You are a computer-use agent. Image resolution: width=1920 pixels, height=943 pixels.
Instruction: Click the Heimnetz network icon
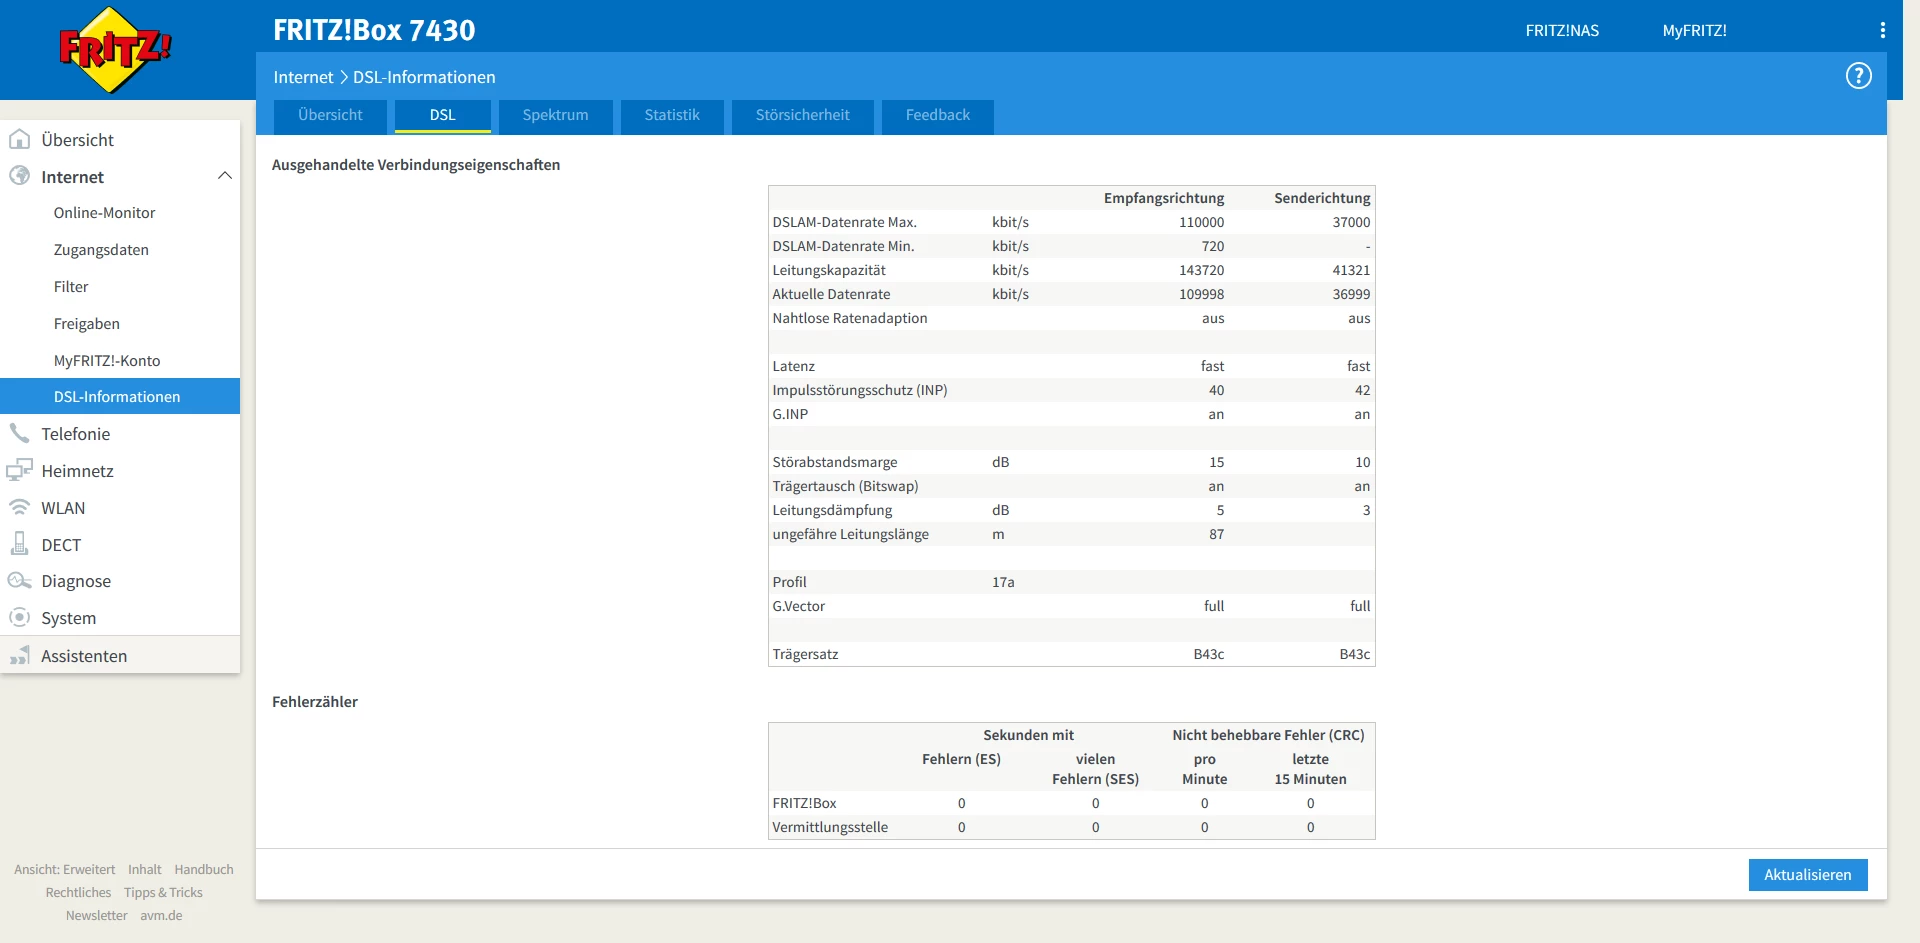(19, 470)
